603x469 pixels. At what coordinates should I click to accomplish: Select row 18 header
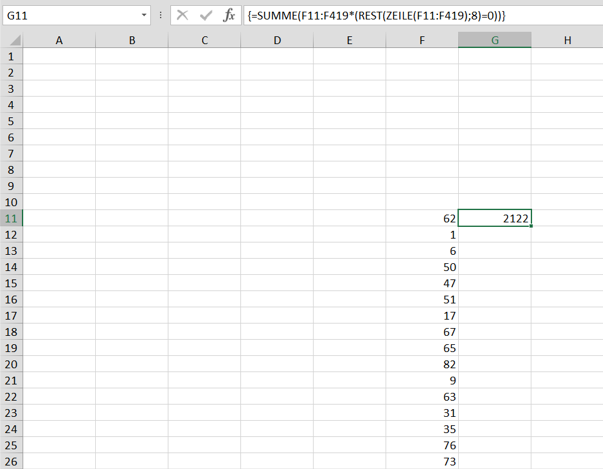tap(11, 331)
